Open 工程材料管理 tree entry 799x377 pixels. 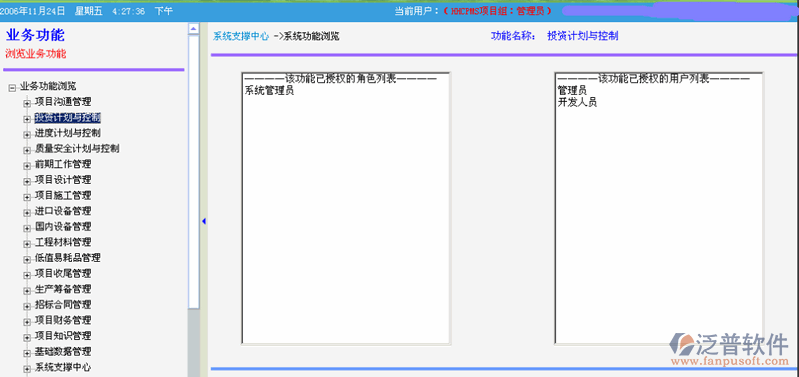tap(63, 242)
